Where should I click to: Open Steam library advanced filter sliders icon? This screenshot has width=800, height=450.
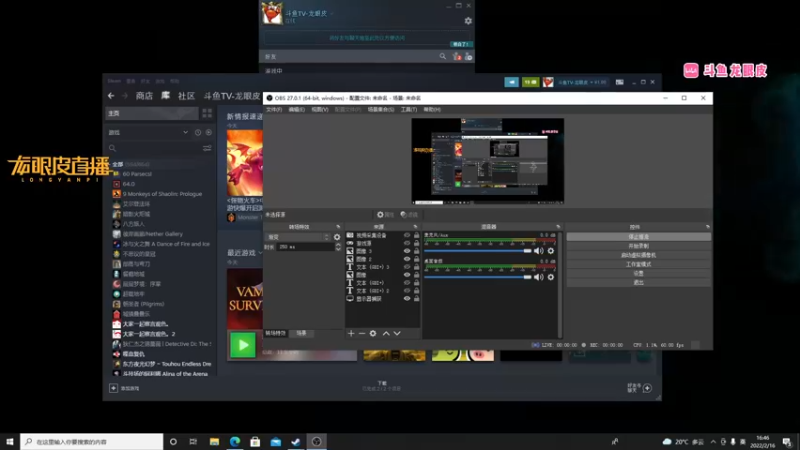207,148
